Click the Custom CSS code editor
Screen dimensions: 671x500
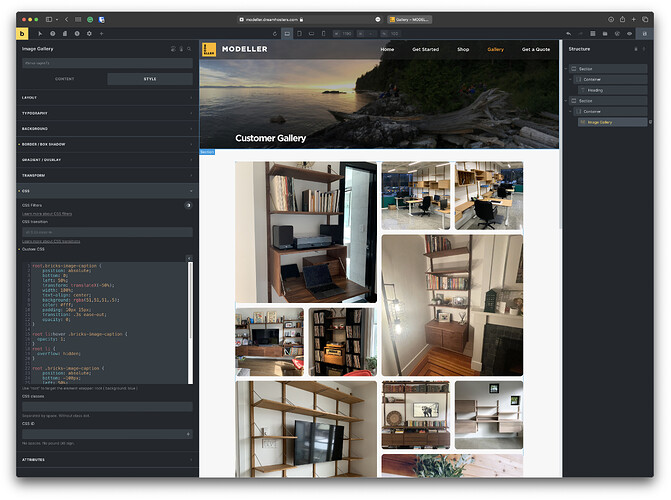[105, 323]
